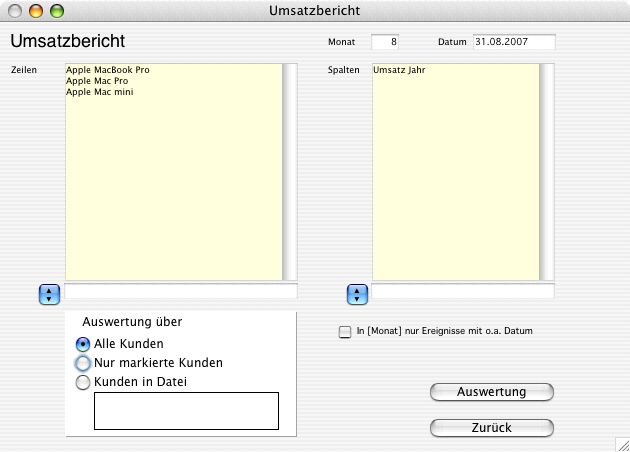Click the text field under Zeilen list
The image size is (630, 452).
coord(181,292)
